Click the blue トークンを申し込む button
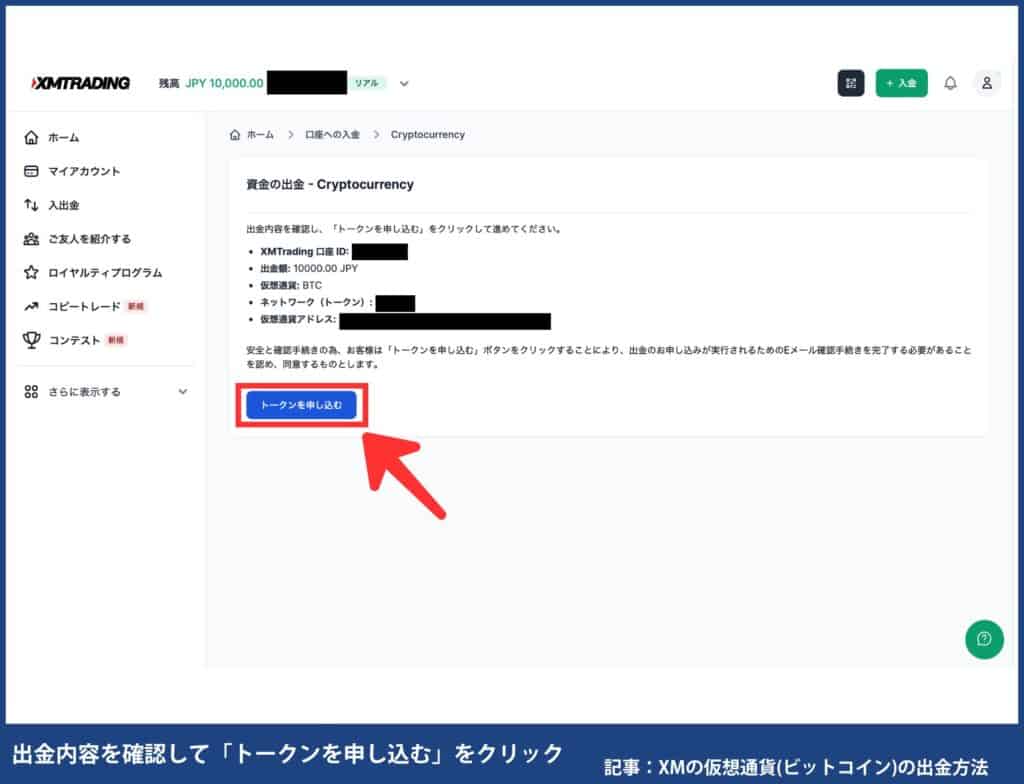This screenshot has width=1024, height=784. tap(301, 405)
